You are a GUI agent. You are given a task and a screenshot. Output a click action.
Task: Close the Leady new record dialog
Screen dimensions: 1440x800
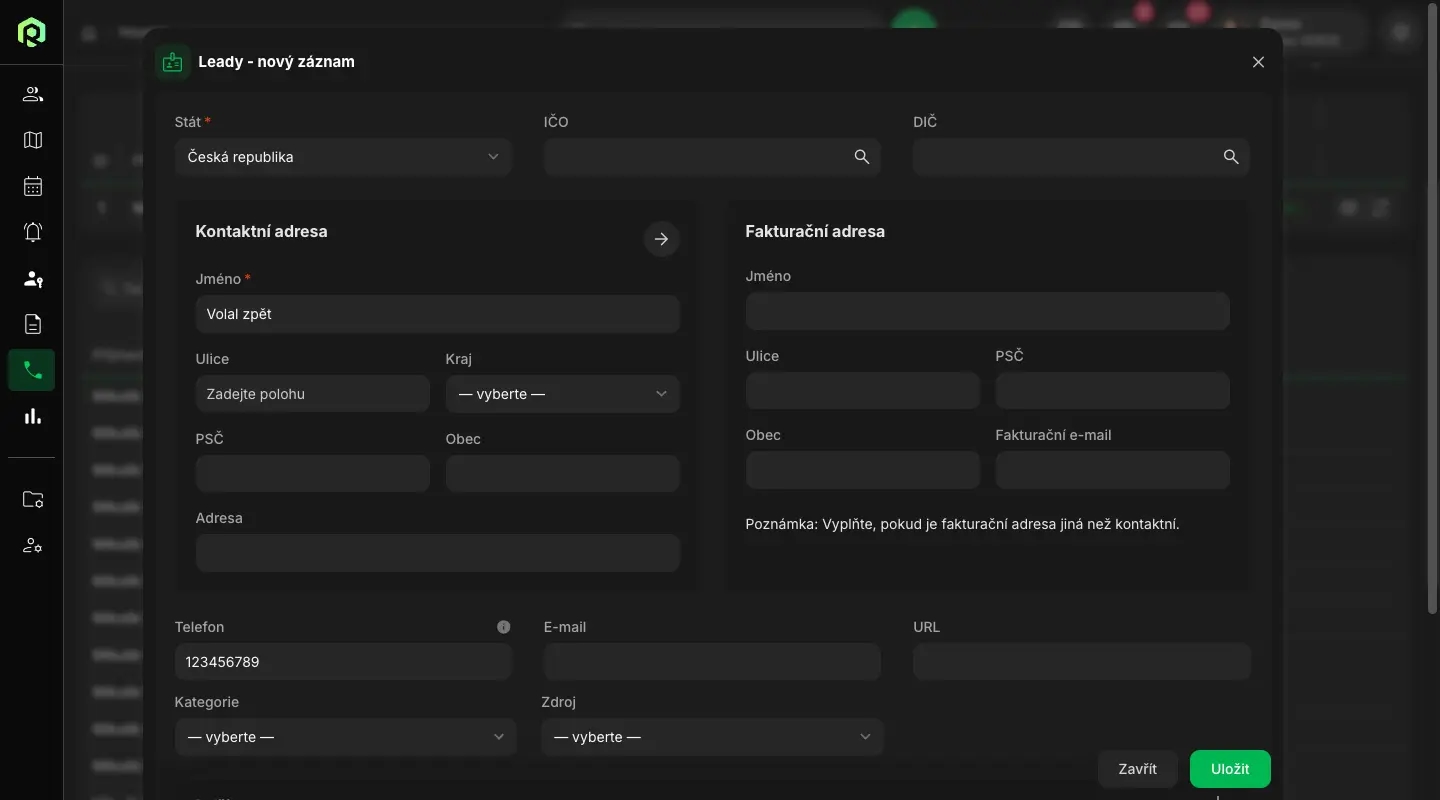[1258, 62]
